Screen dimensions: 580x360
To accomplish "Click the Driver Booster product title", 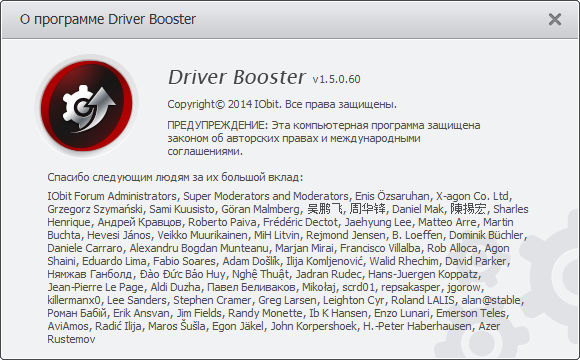I will [x=237, y=77].
